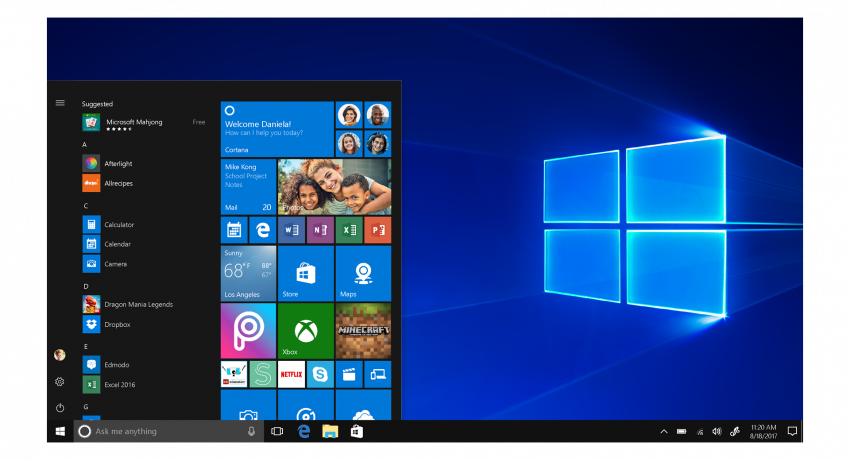Click the Power button in Start

[60, 407]
